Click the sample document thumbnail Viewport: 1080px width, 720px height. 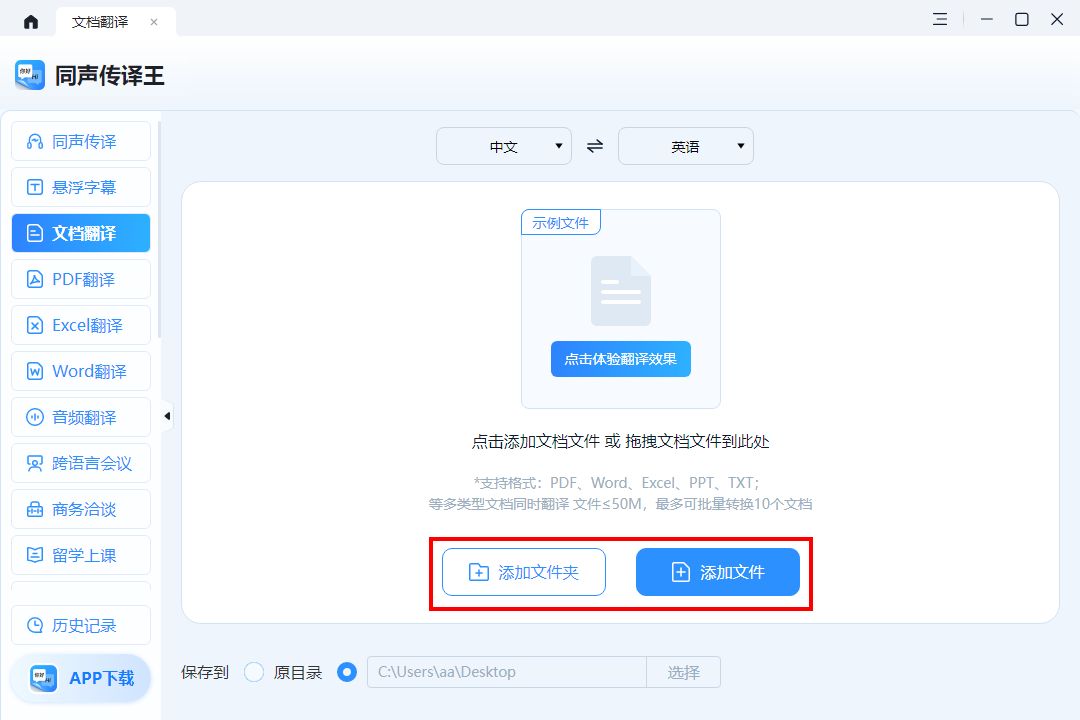(621, 291)
